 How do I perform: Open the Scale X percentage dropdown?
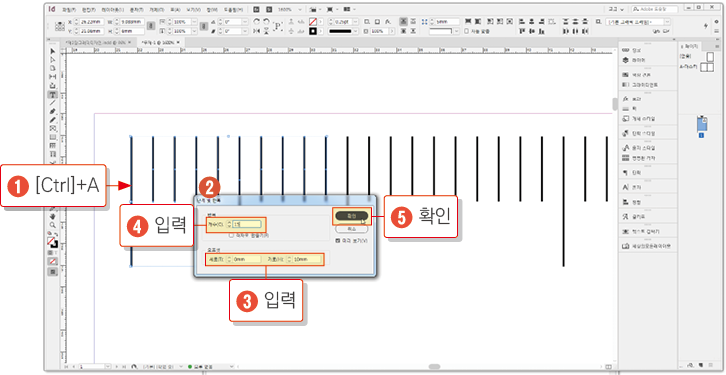point(194,22)
